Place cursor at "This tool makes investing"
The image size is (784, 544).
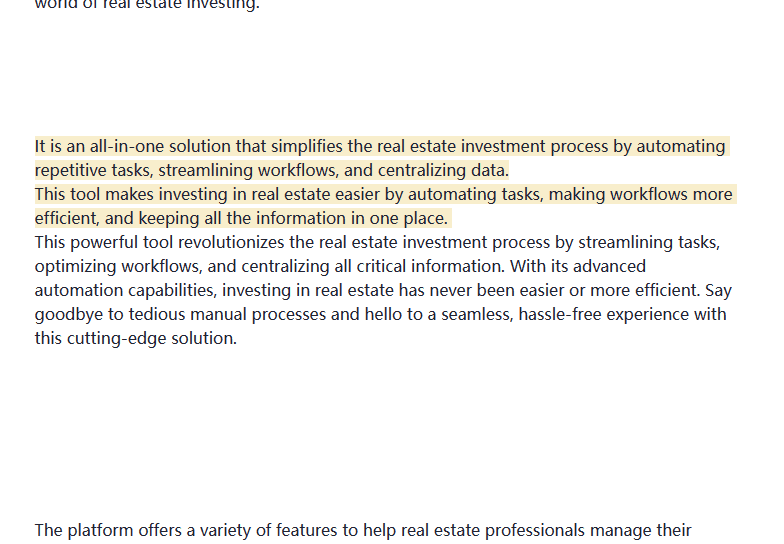click(37, 195)
